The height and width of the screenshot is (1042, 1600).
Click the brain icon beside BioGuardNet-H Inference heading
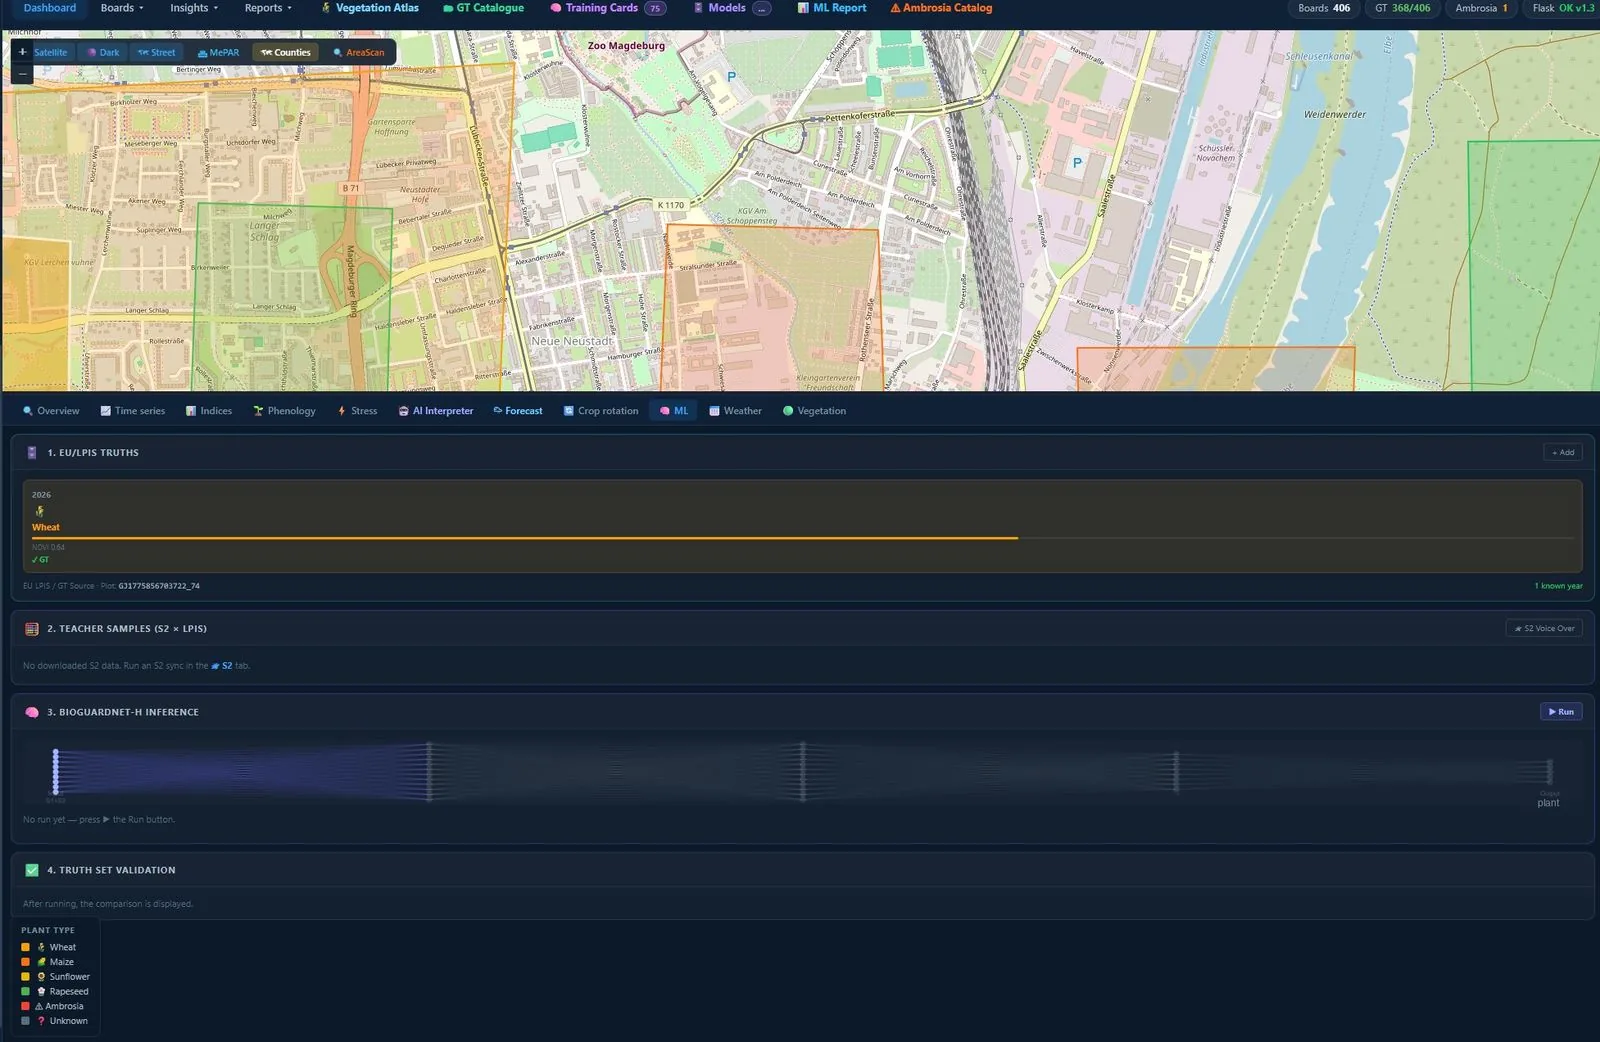(32, 712)
